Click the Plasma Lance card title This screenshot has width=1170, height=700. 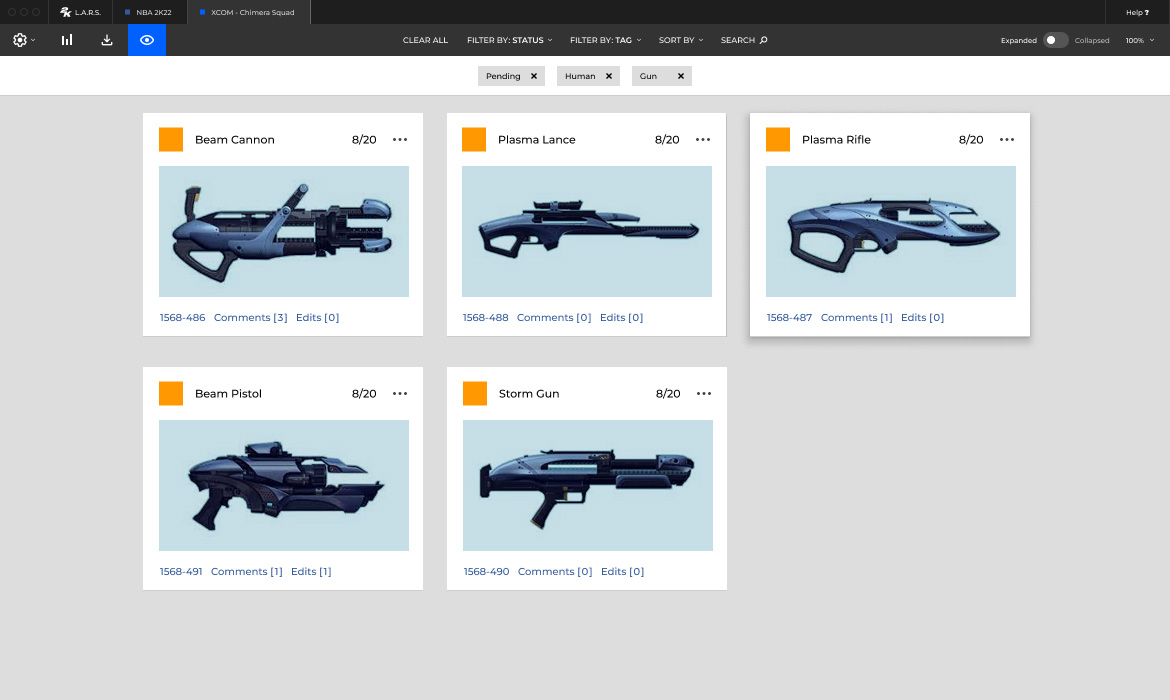point(536,140)
